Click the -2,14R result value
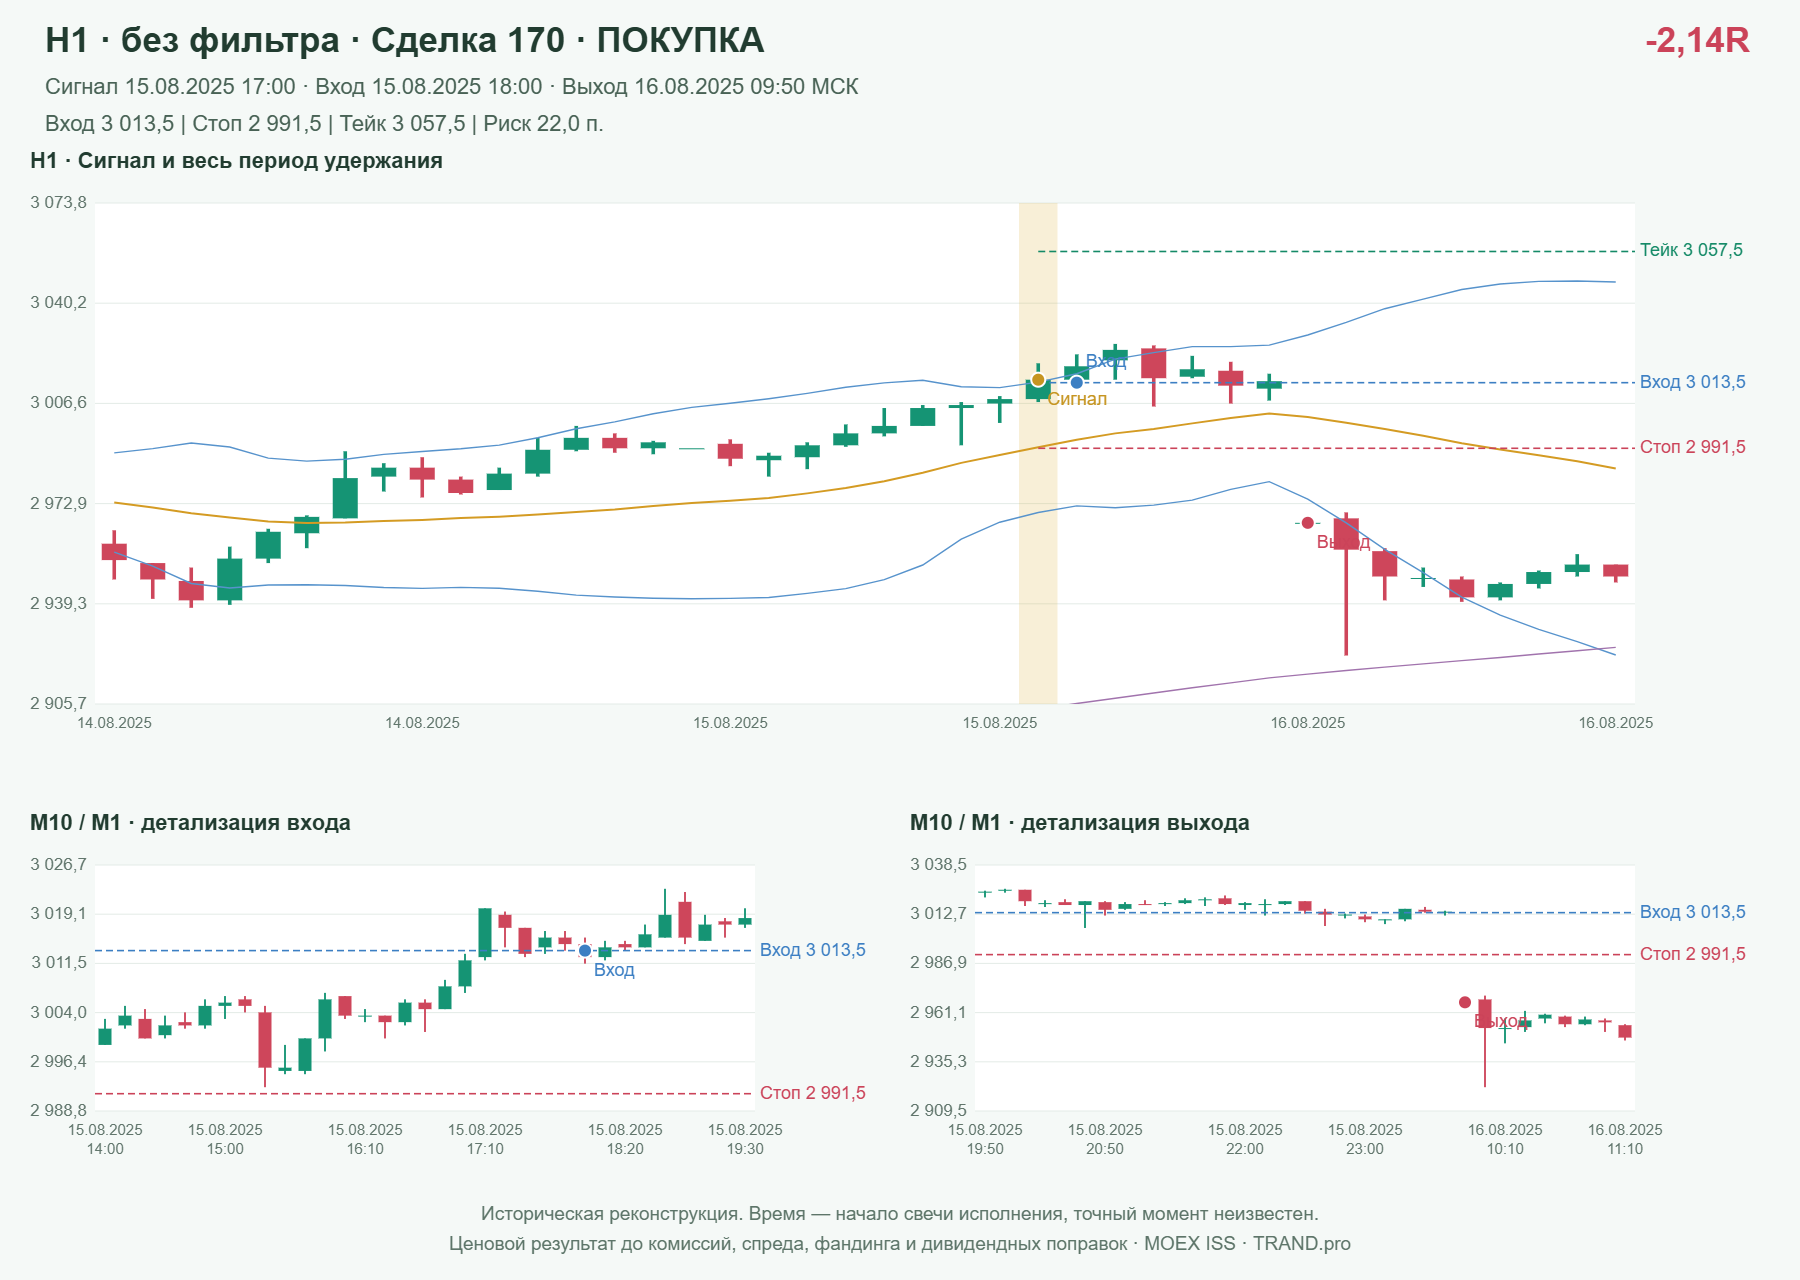Viewport: 1800px width, 1280px height. pyautogui.click(x=1697, y=40)
